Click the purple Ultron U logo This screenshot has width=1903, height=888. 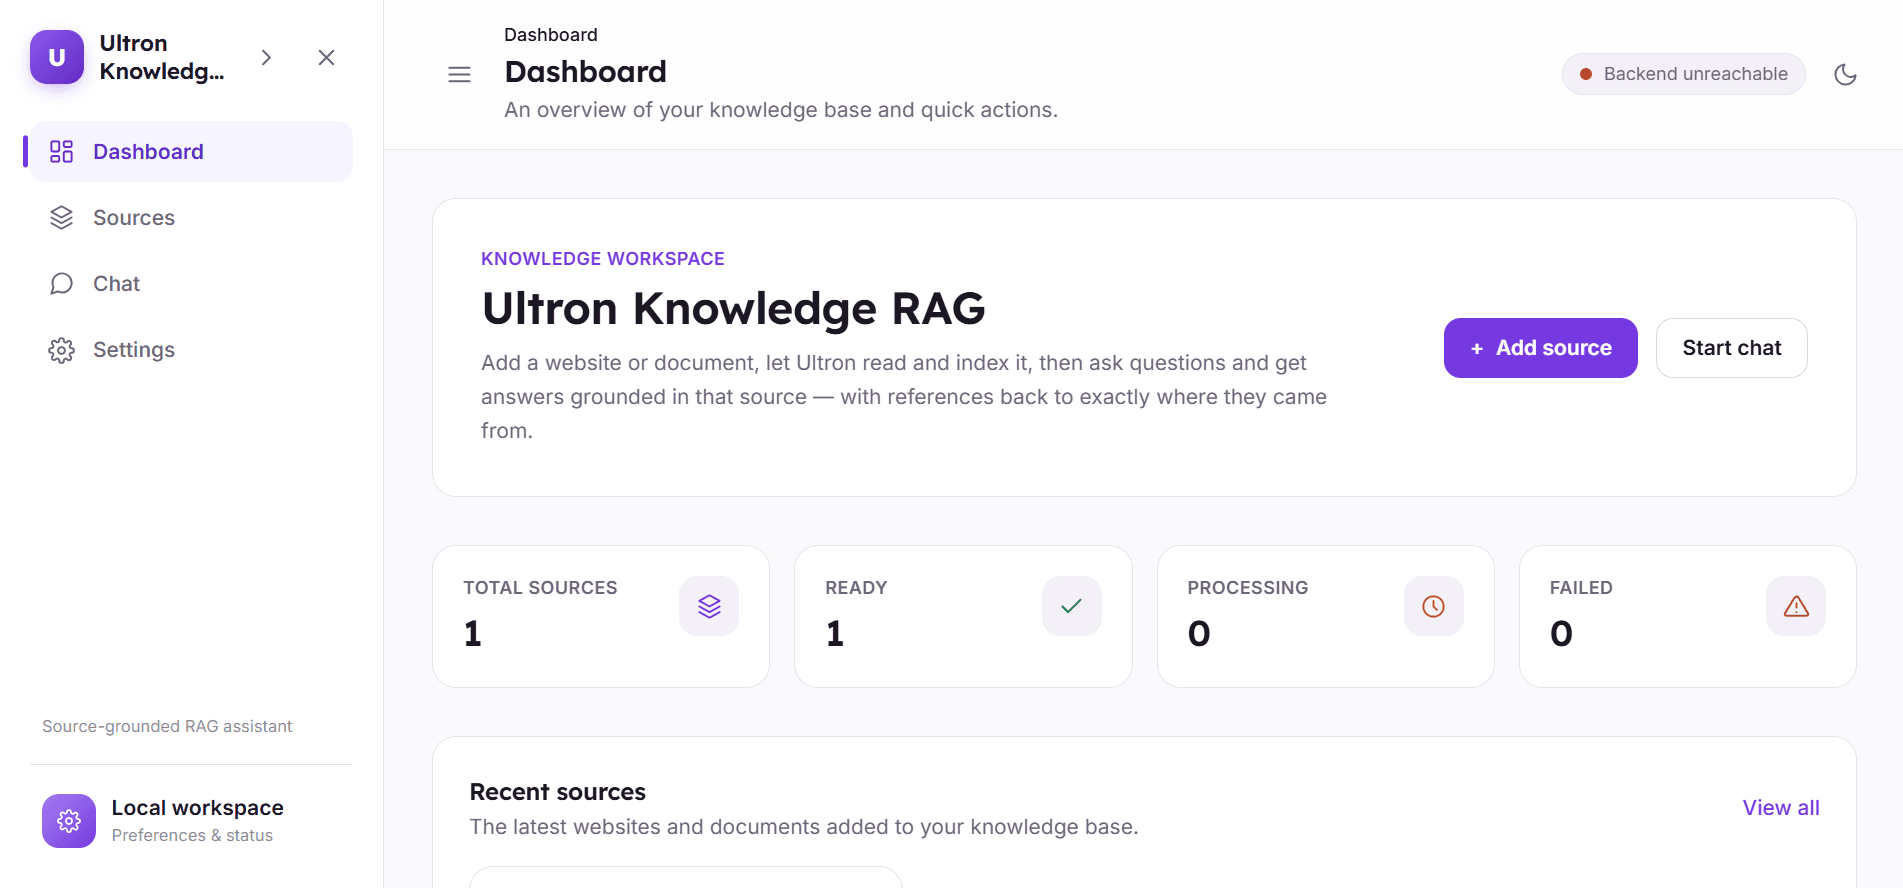click(x=57, y=57)
